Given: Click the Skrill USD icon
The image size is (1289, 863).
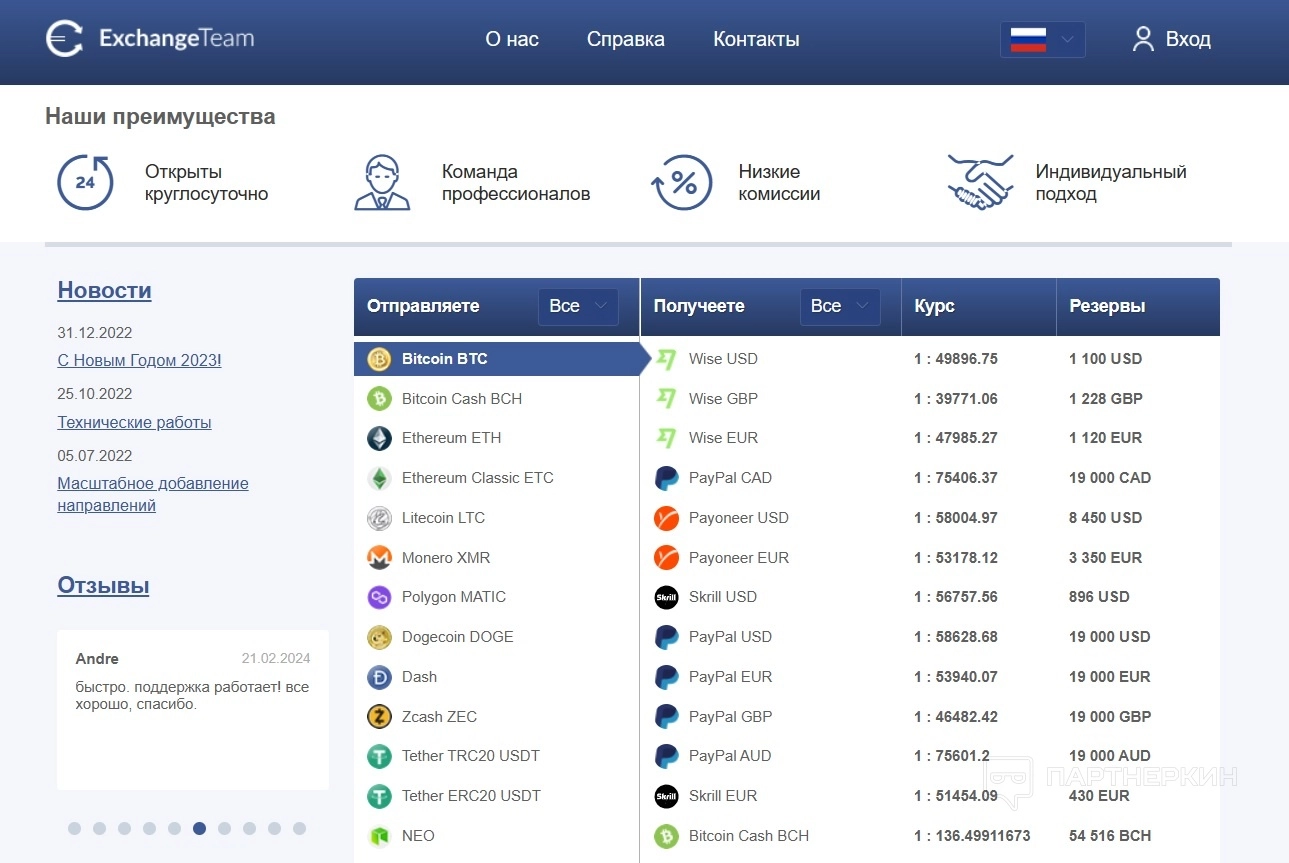Looking at the screenshot, I should (666, 597).
